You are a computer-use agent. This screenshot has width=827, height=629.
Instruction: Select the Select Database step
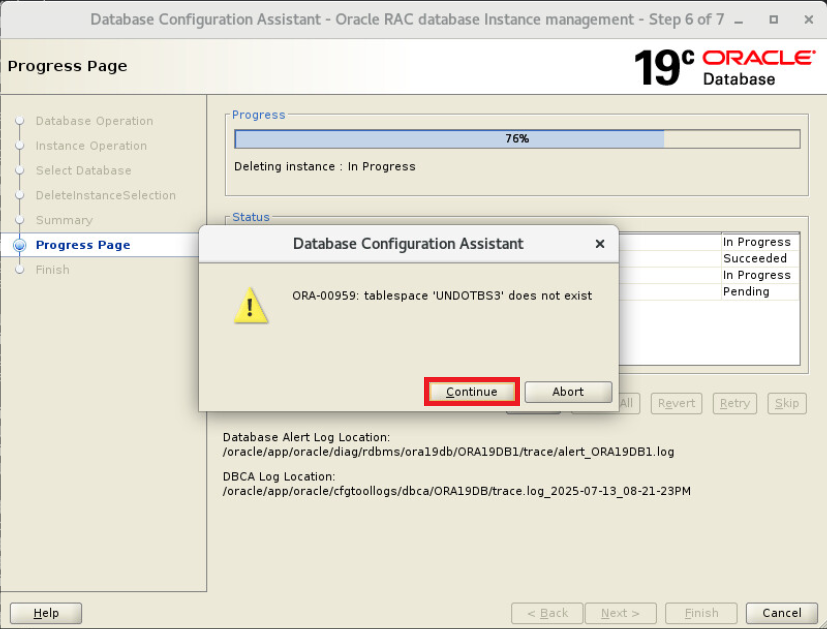(x=83, y=170)
